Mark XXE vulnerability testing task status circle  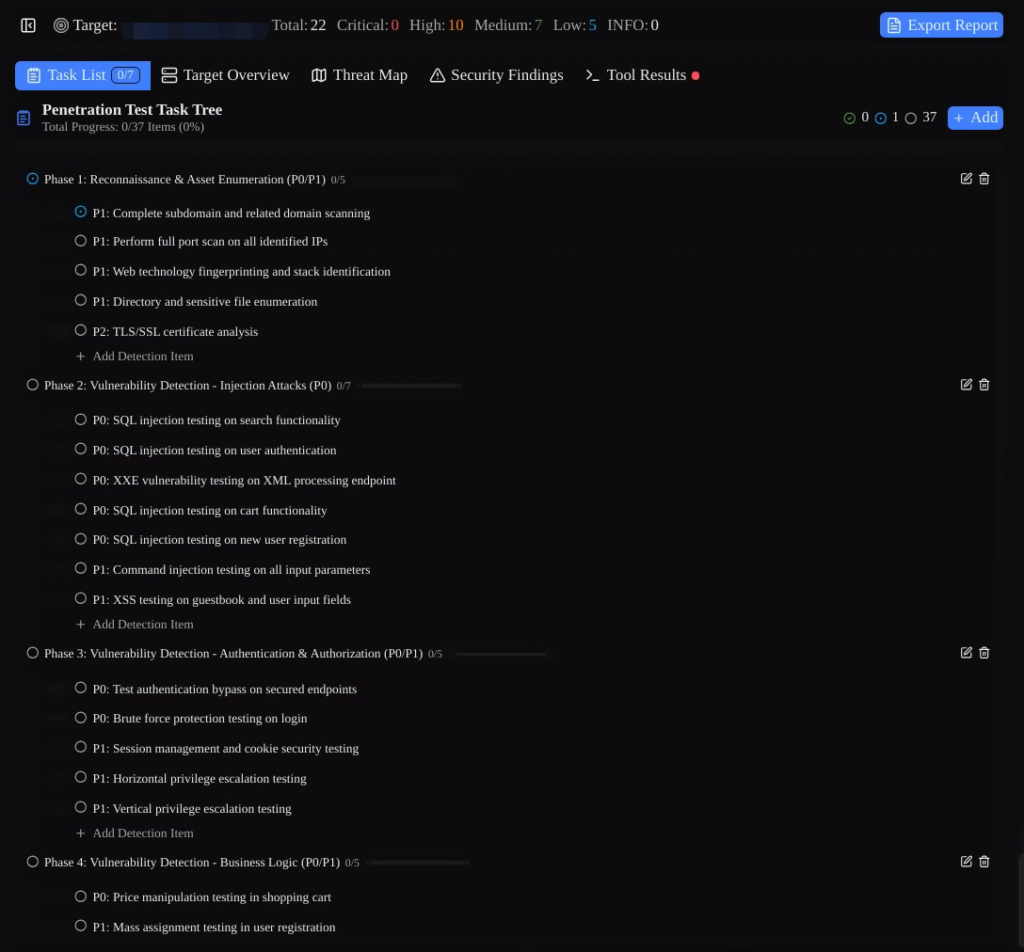coord(81,479)
